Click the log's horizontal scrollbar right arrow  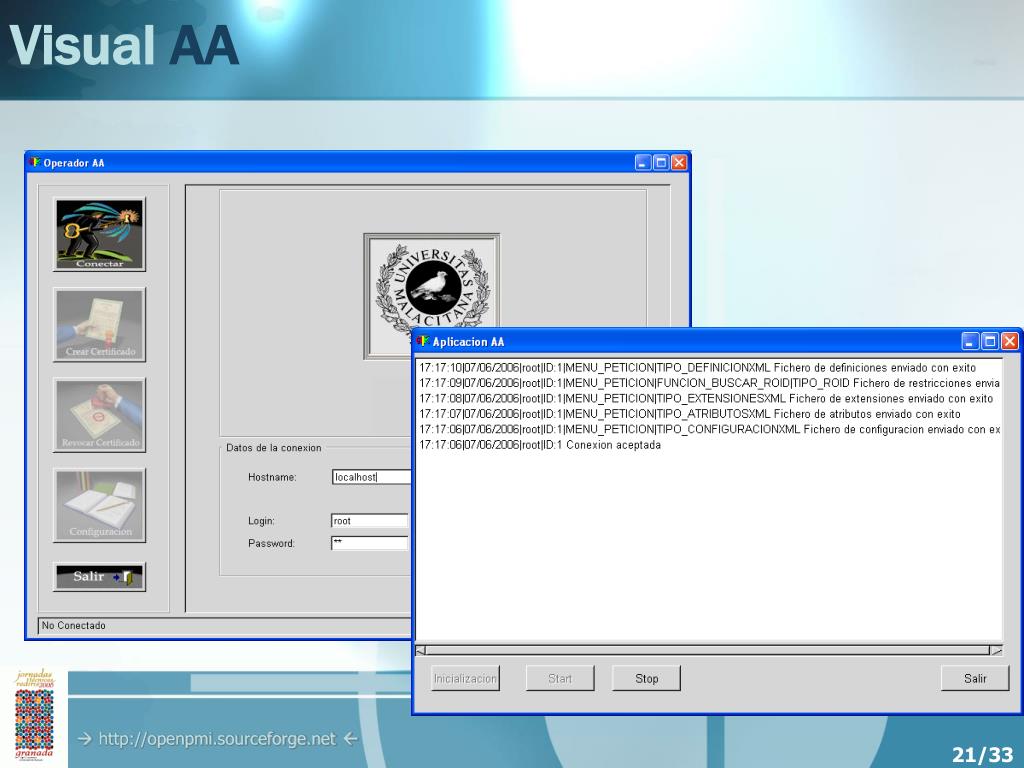pos(996,650)
